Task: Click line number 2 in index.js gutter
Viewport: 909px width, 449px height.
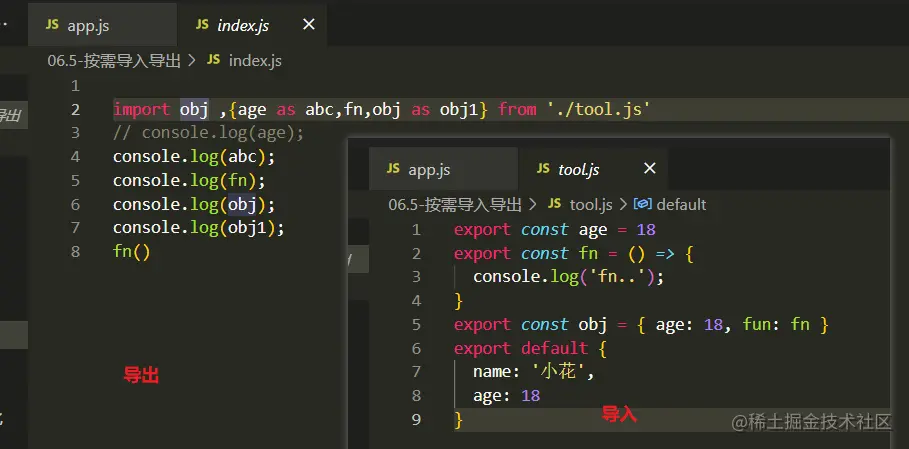Action: [x=75, y=109]
